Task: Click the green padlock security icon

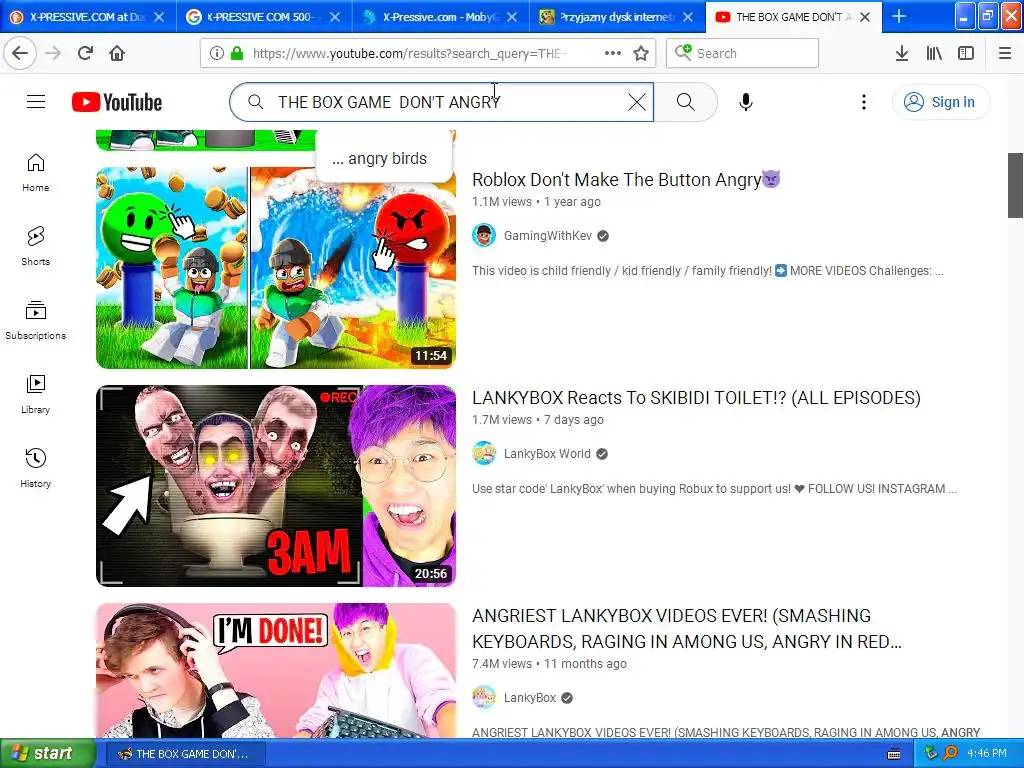Action: 237,53
